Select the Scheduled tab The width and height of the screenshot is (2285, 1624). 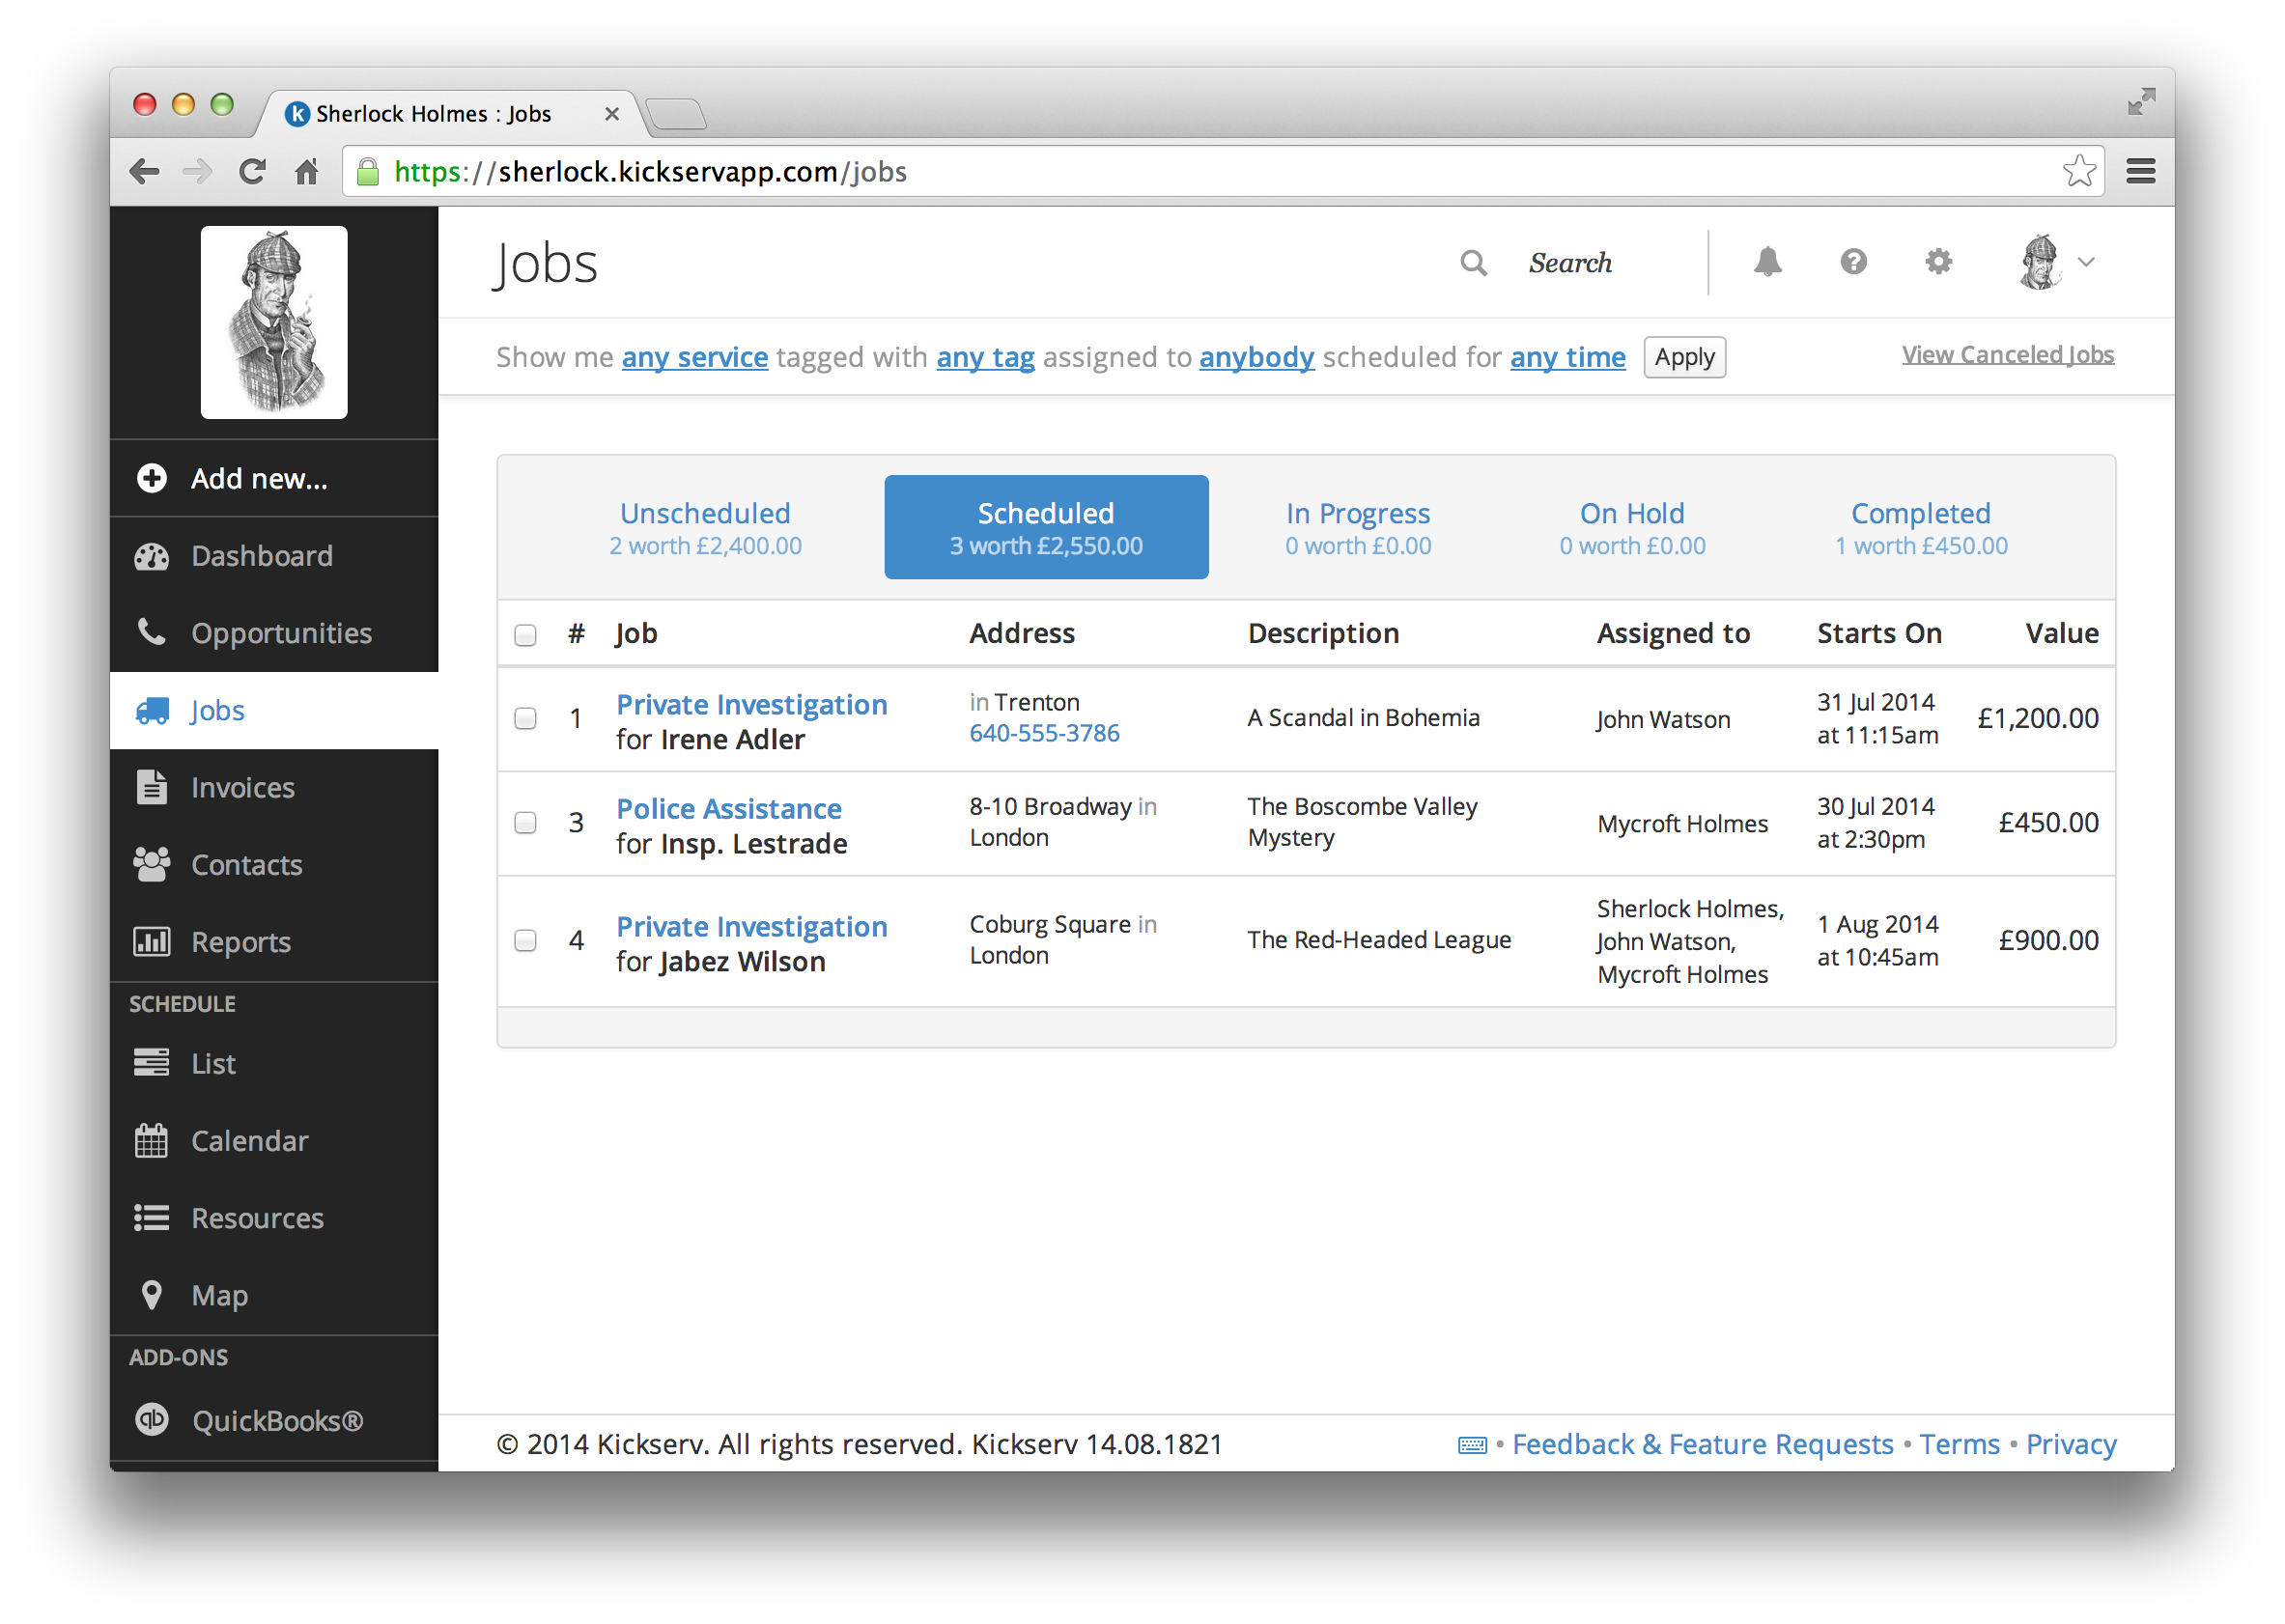click(x=1046, y=528)
